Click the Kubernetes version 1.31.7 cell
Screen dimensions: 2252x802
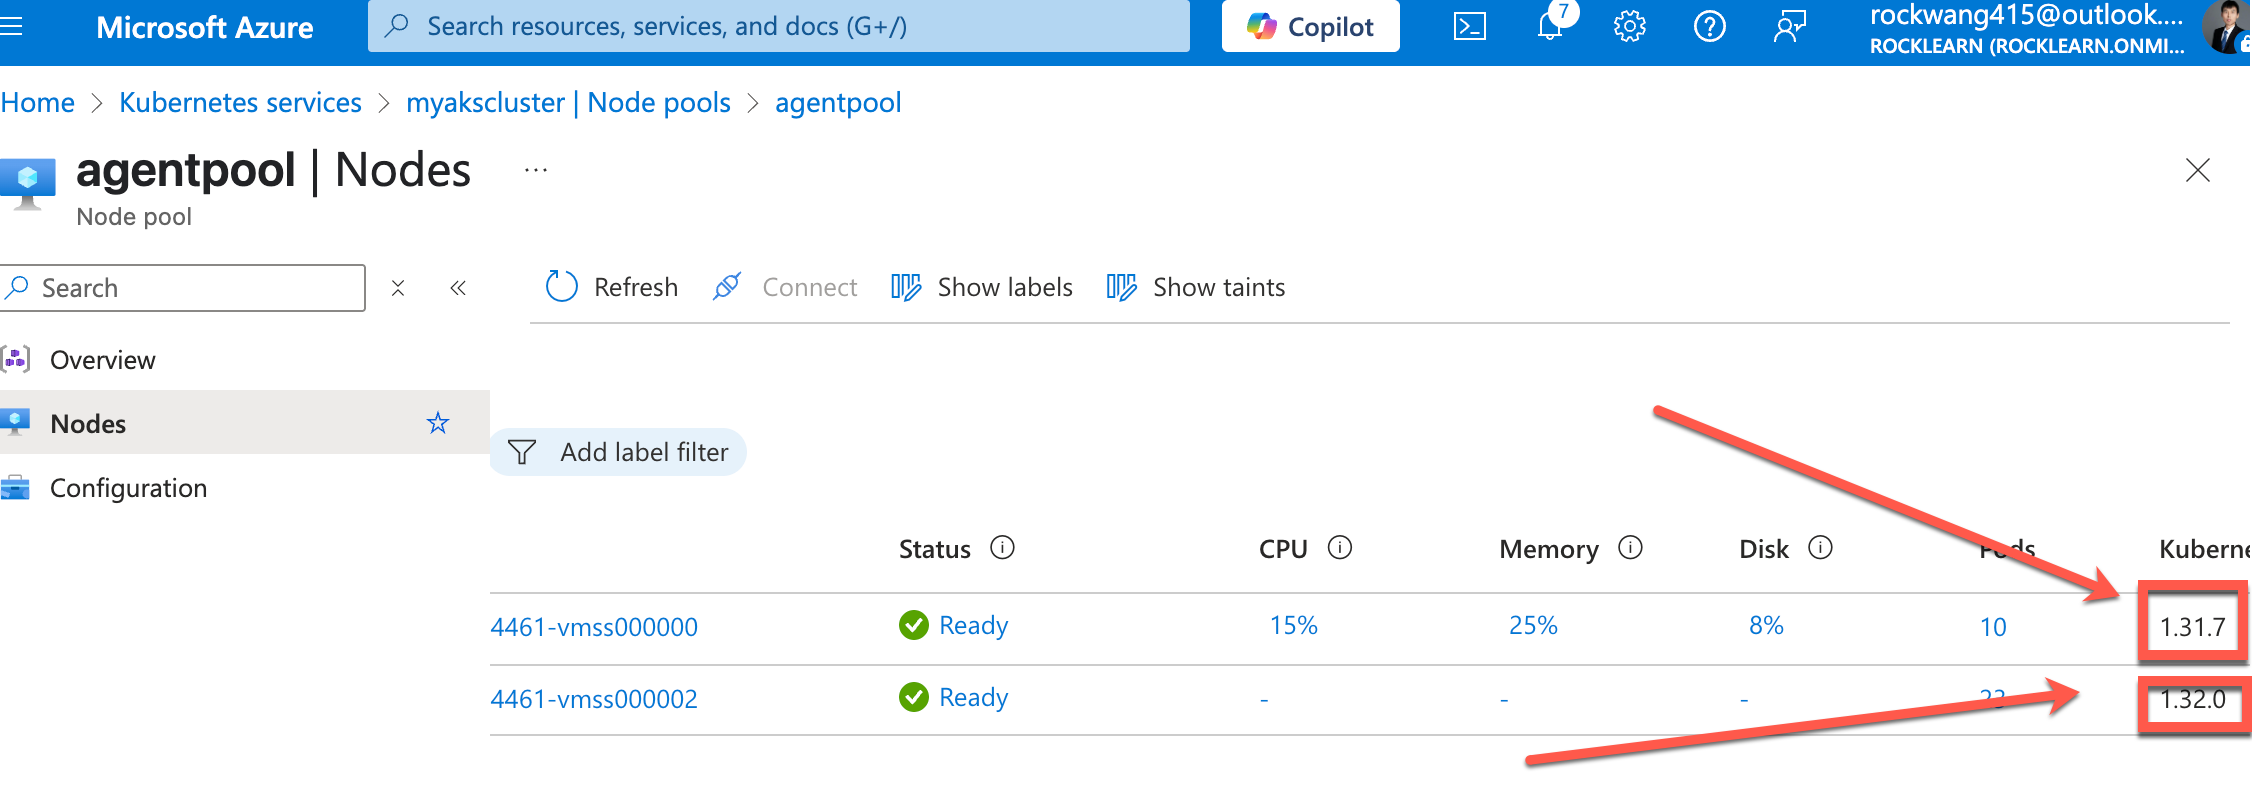[2192, 627]
